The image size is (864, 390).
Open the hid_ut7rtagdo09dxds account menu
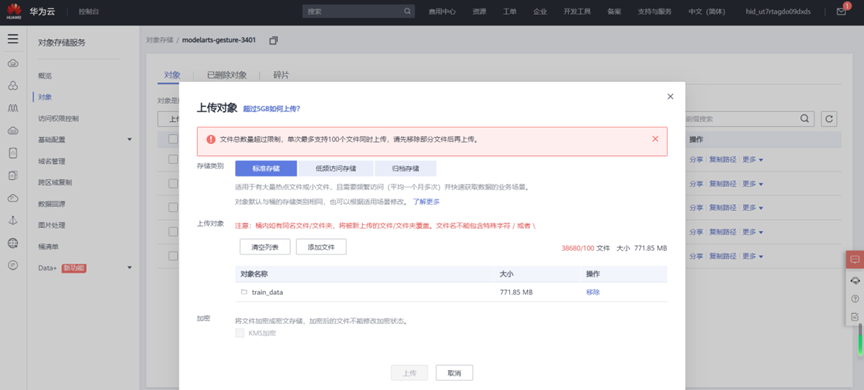[778, 12]
